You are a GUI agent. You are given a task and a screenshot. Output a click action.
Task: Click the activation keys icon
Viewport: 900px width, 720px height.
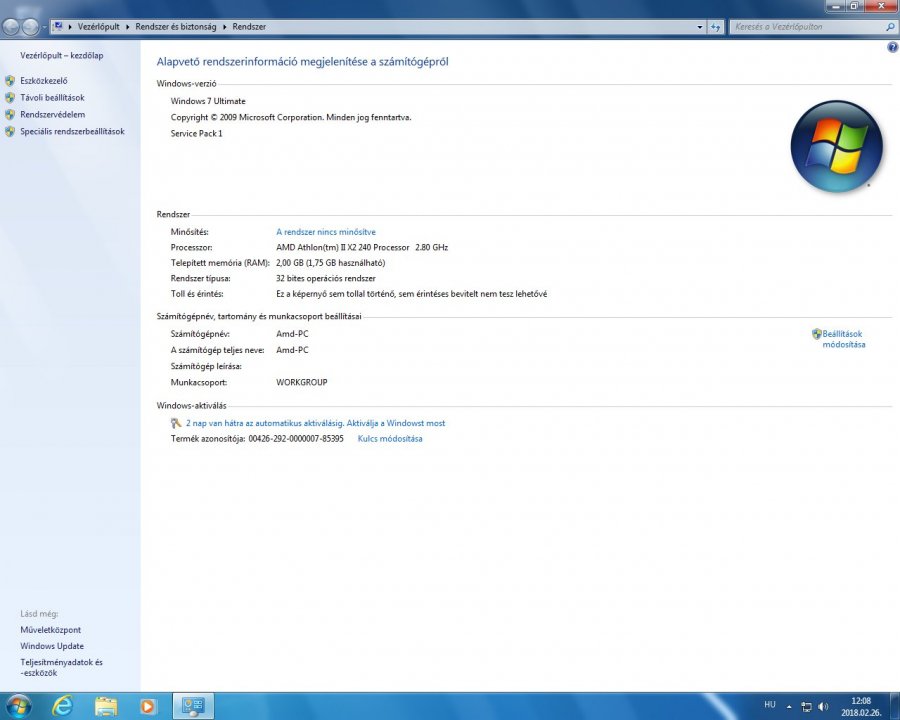coord(176,423)
